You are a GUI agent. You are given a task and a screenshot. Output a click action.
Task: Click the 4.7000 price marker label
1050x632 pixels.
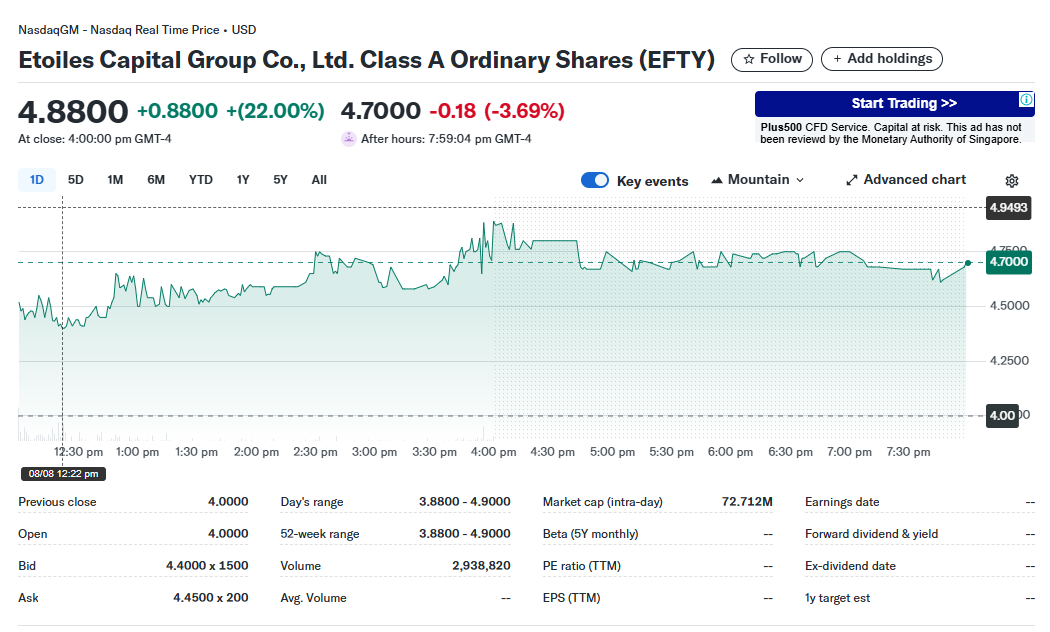pos(1007,262)
